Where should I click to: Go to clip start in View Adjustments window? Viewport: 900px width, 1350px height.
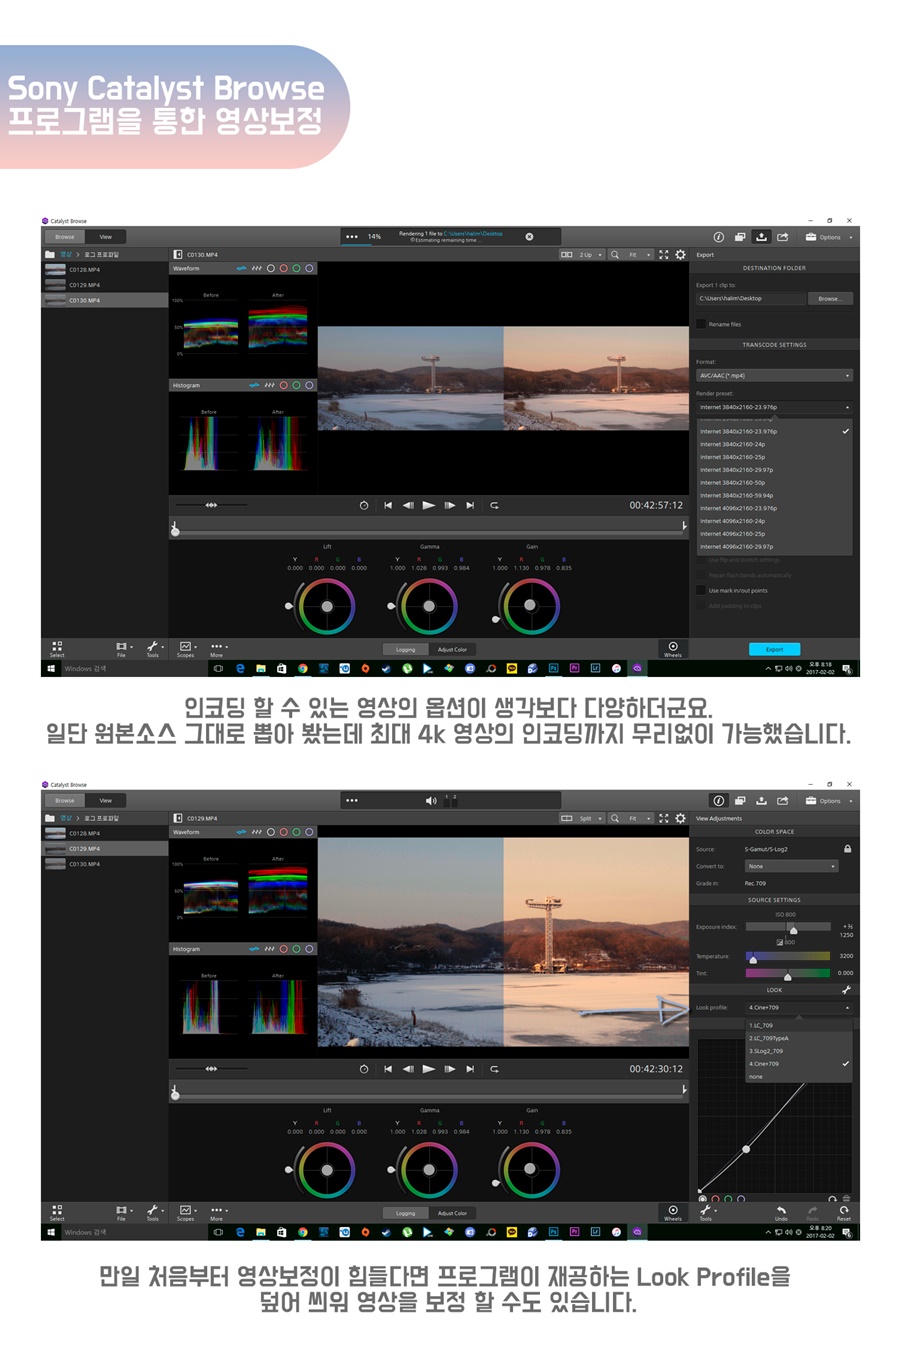(388, 1069)
